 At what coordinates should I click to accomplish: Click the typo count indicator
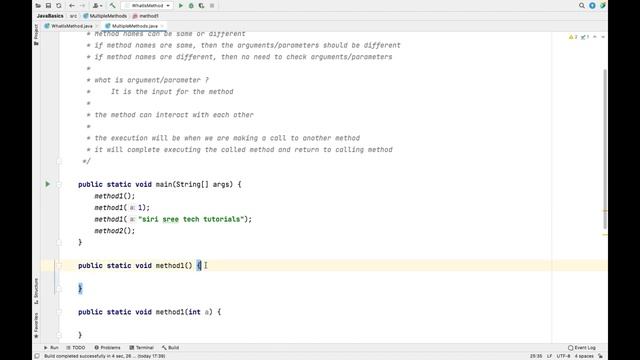[x=585, y=37]
